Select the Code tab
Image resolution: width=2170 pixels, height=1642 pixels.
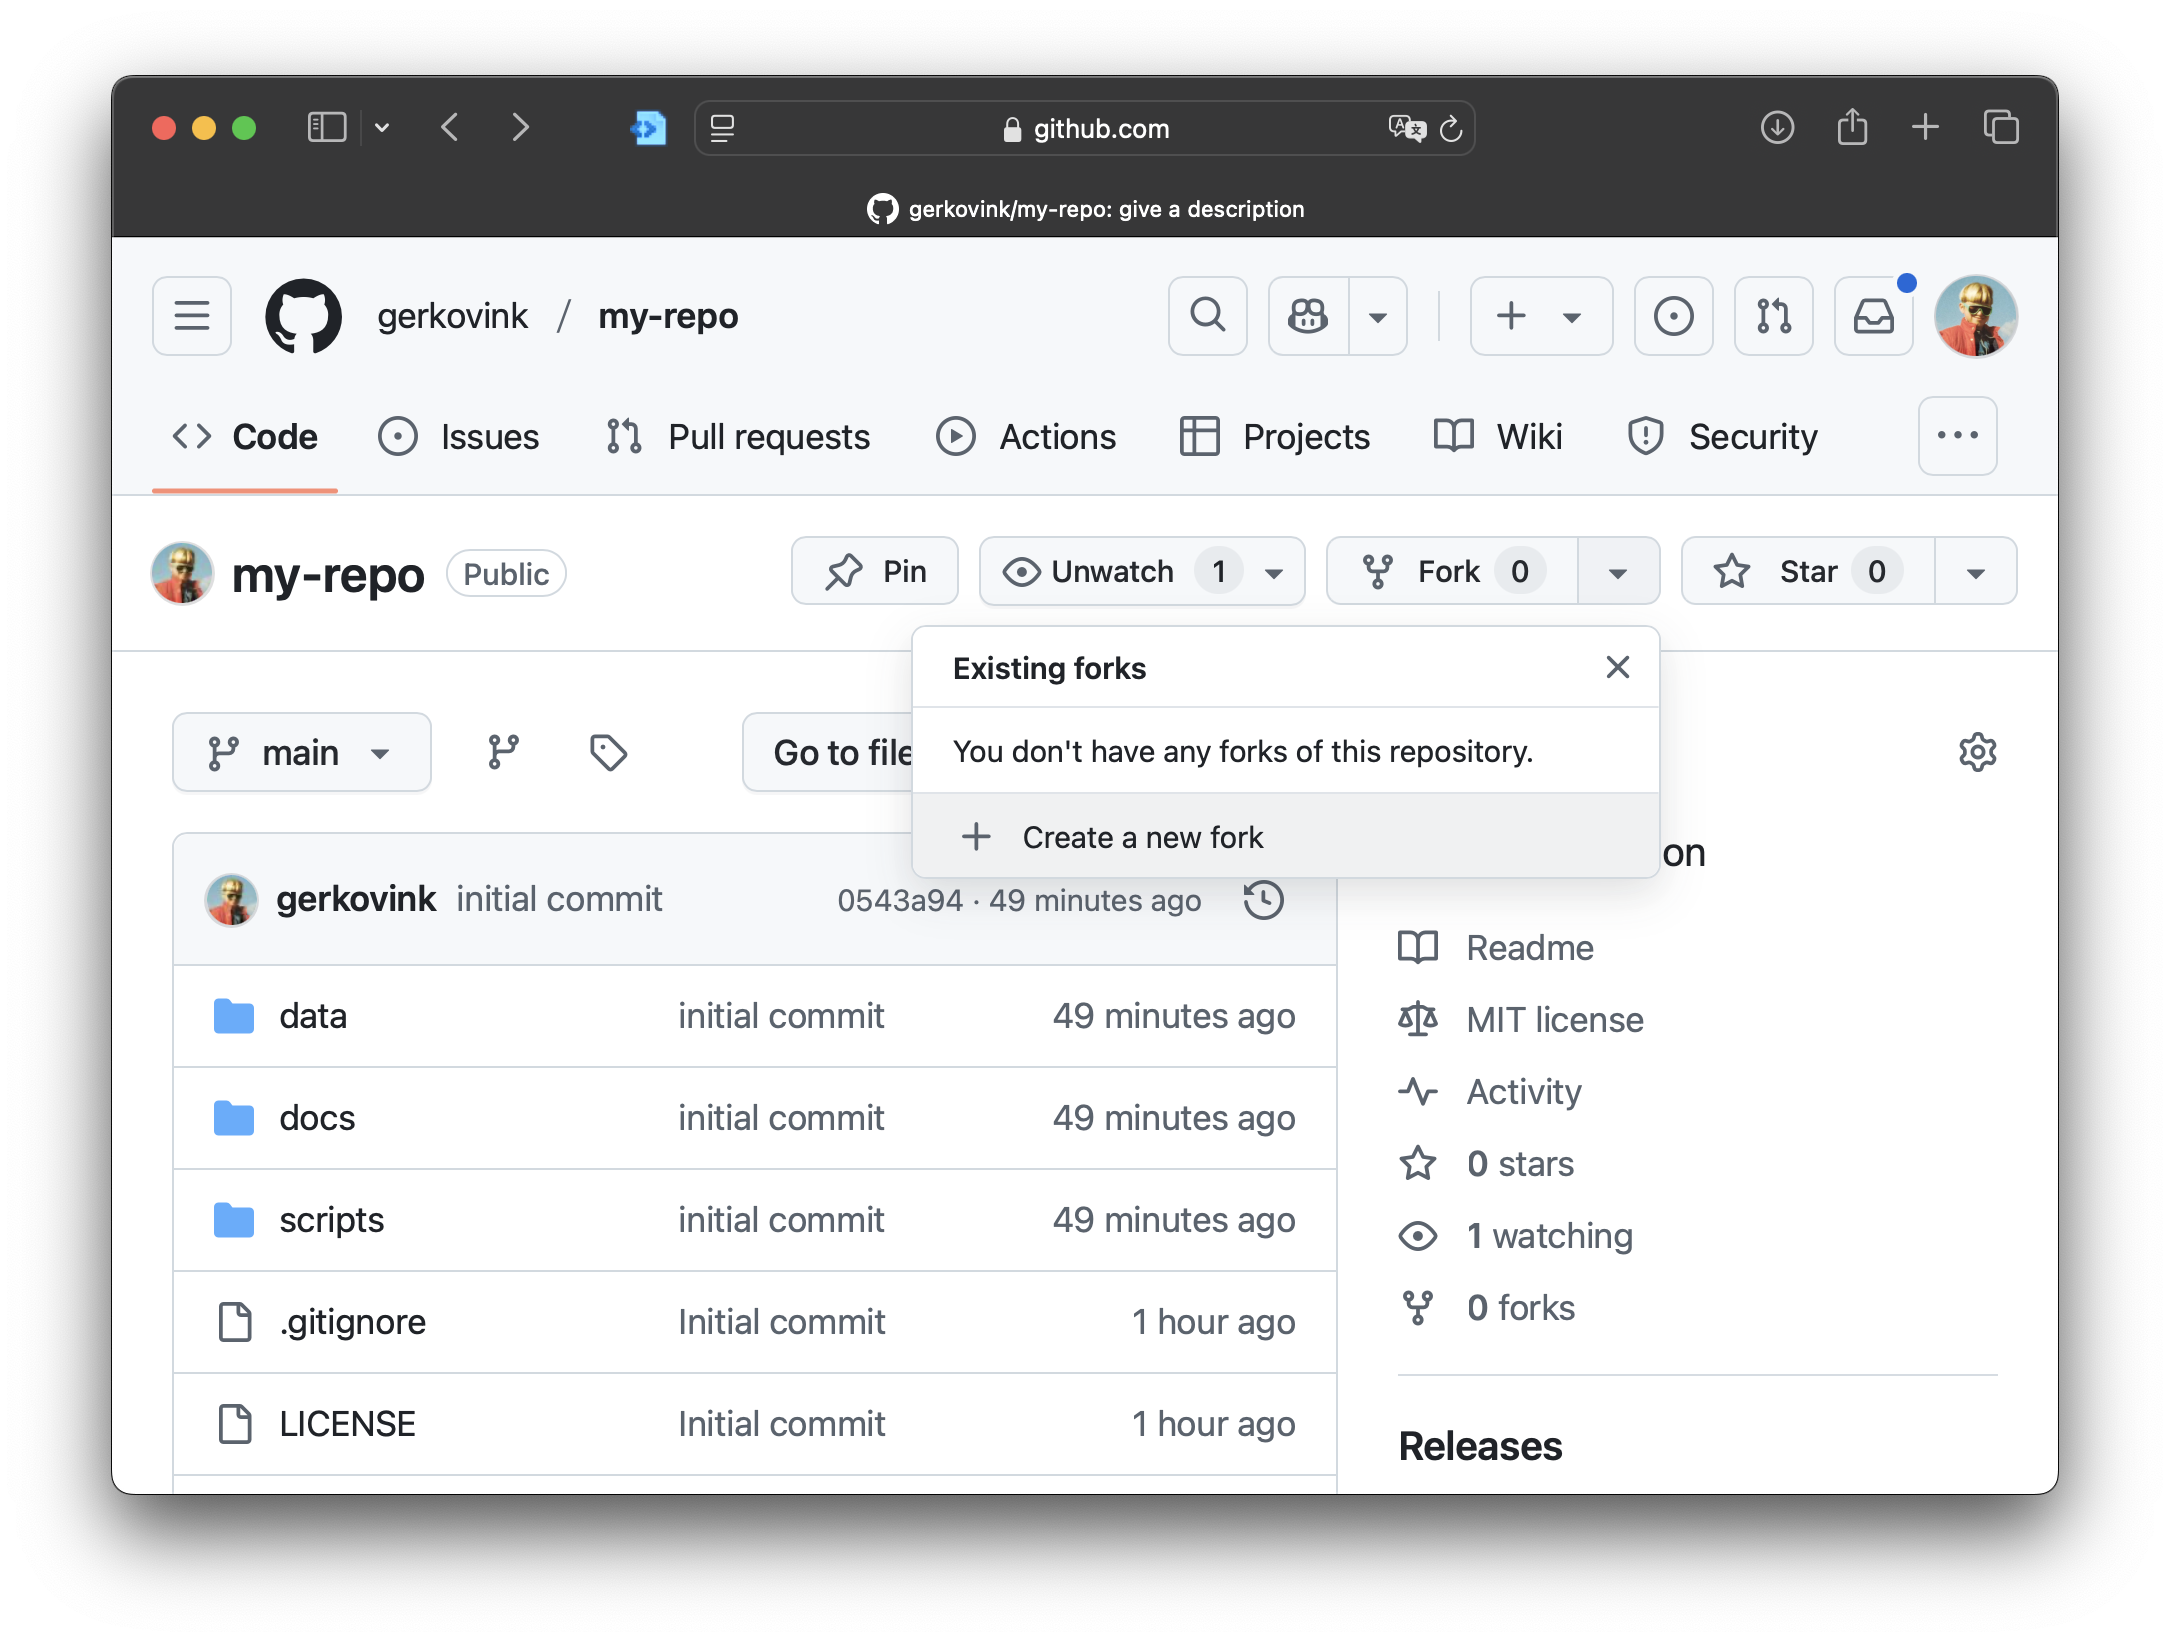pyautogui.click(x=245, y=437)
